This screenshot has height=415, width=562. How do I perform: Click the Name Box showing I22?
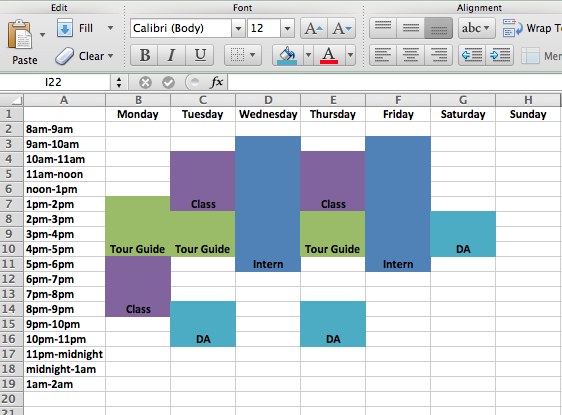pos(54,82)
